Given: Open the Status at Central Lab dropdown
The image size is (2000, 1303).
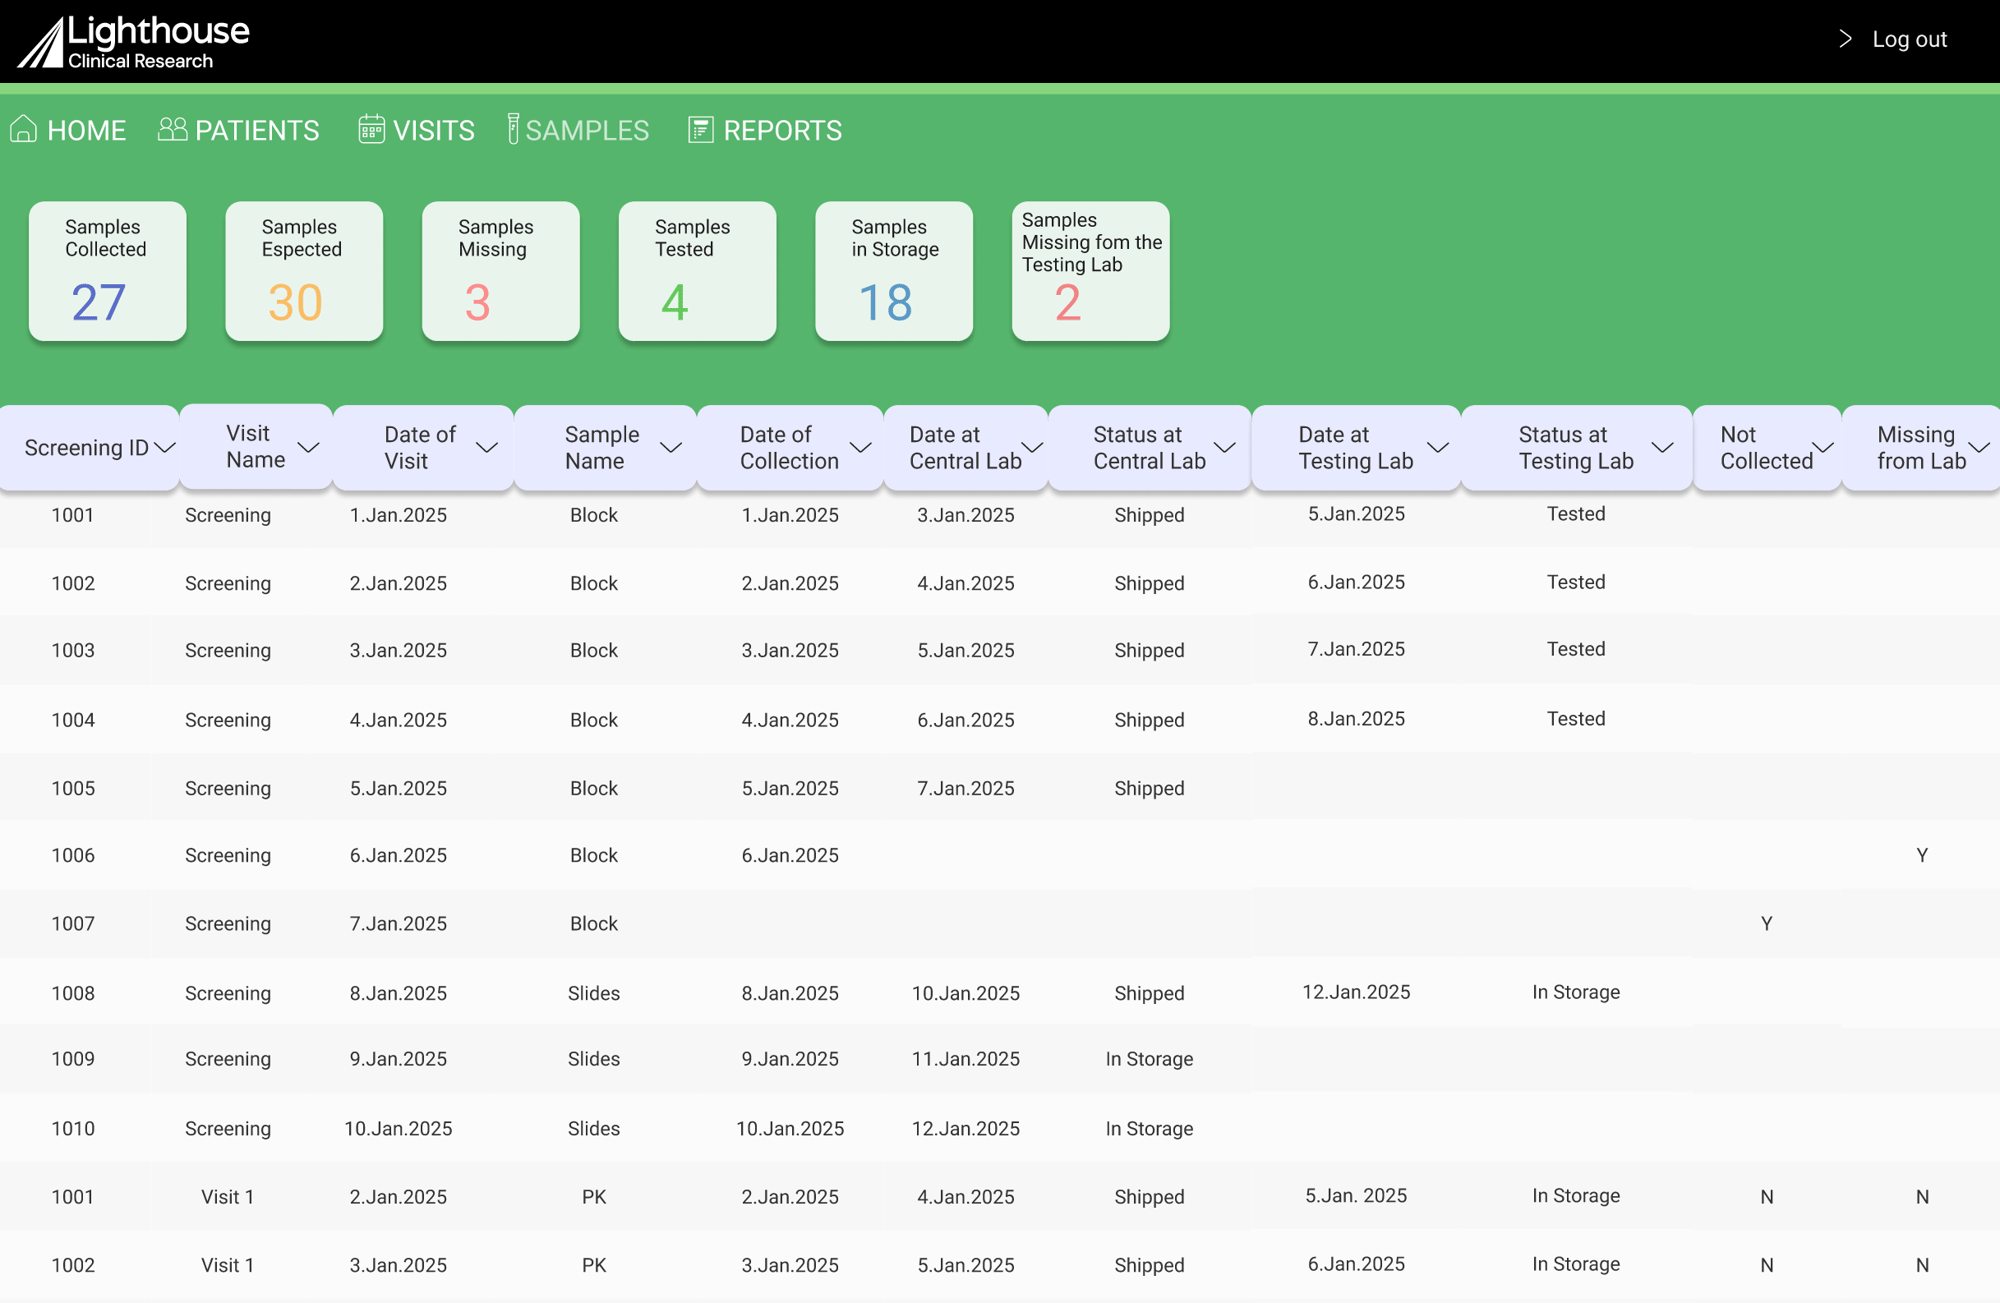Looking at the screenshot, I should coord(1225,448).
